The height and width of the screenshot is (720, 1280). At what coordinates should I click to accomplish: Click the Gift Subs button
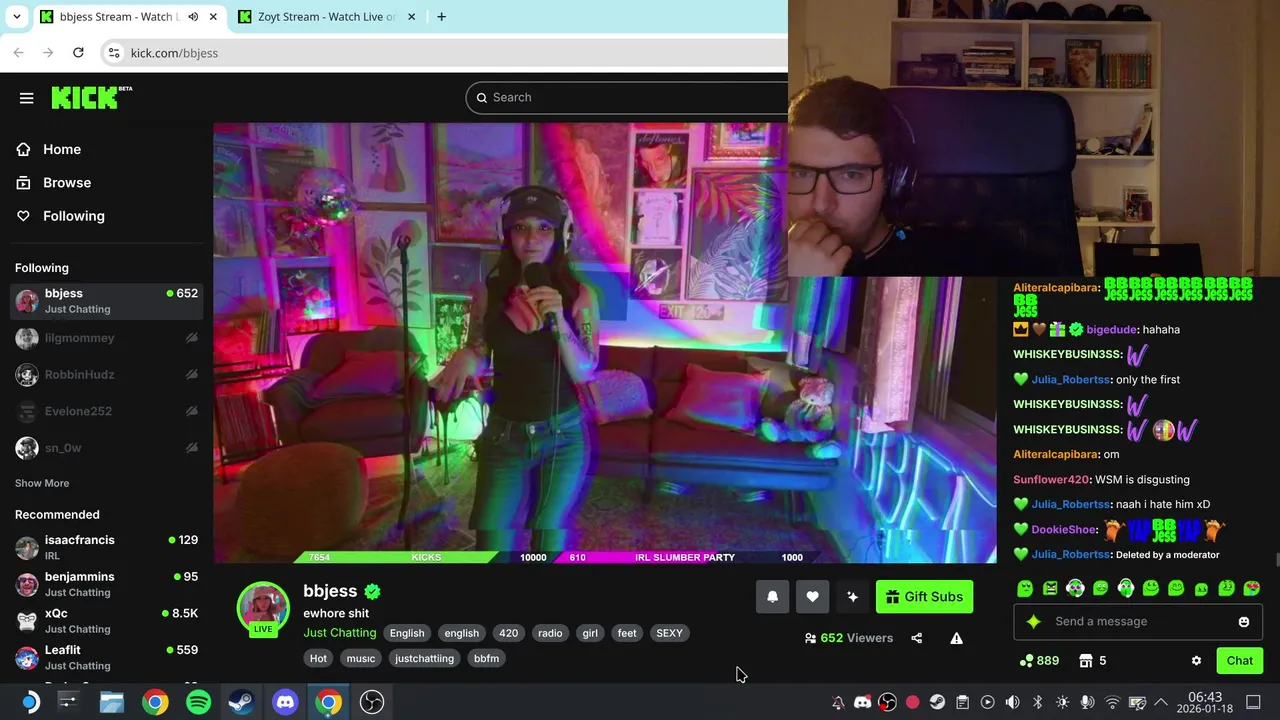tap(924, 597)
